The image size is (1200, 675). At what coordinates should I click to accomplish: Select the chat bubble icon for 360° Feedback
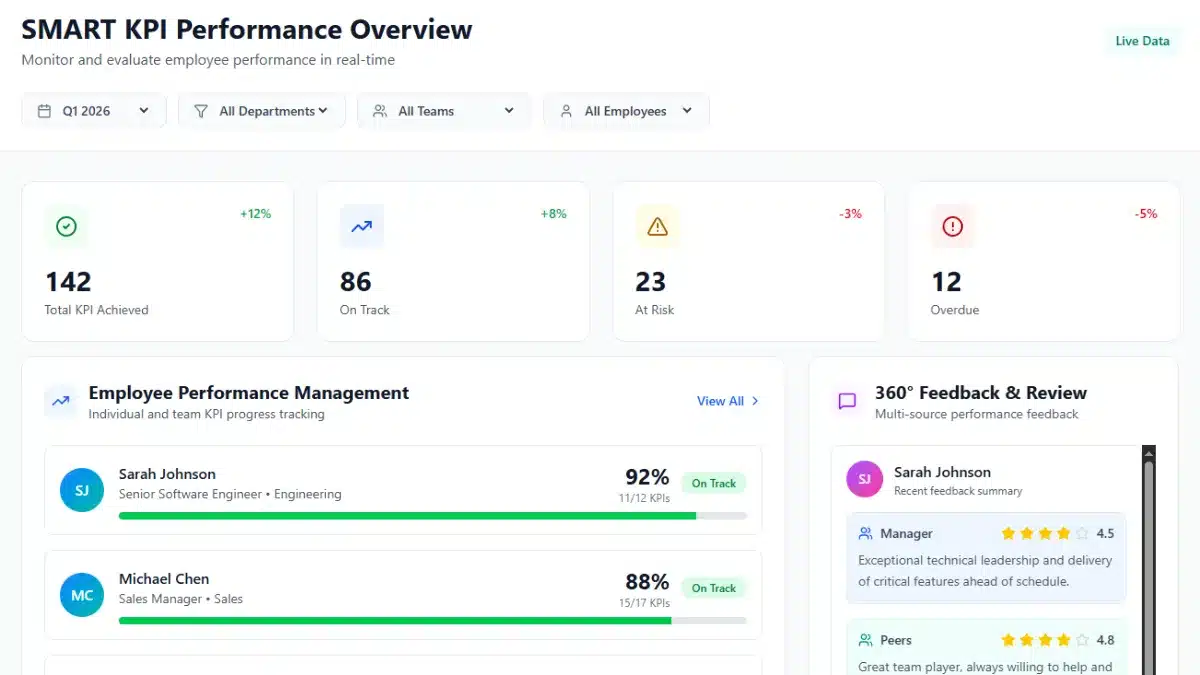[x=847, y=401]
